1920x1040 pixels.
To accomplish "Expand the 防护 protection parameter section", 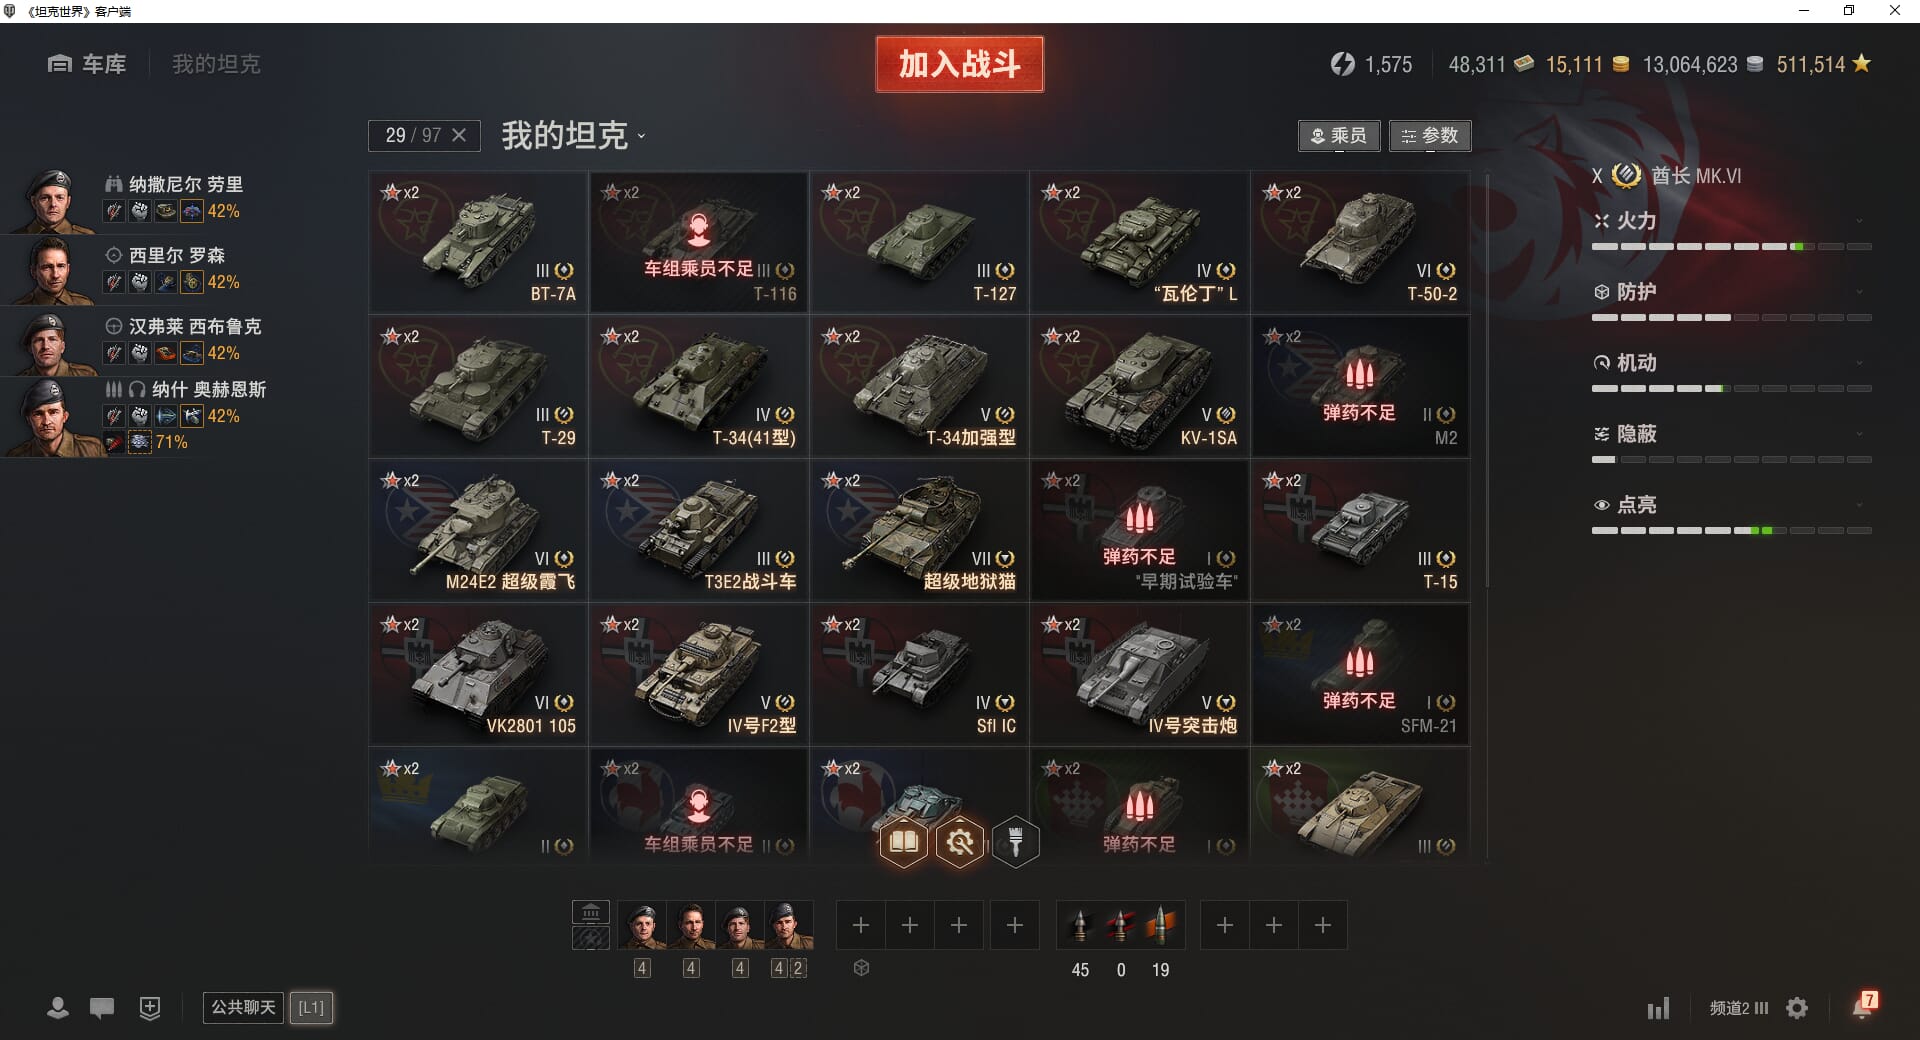I will (1731, 292).
